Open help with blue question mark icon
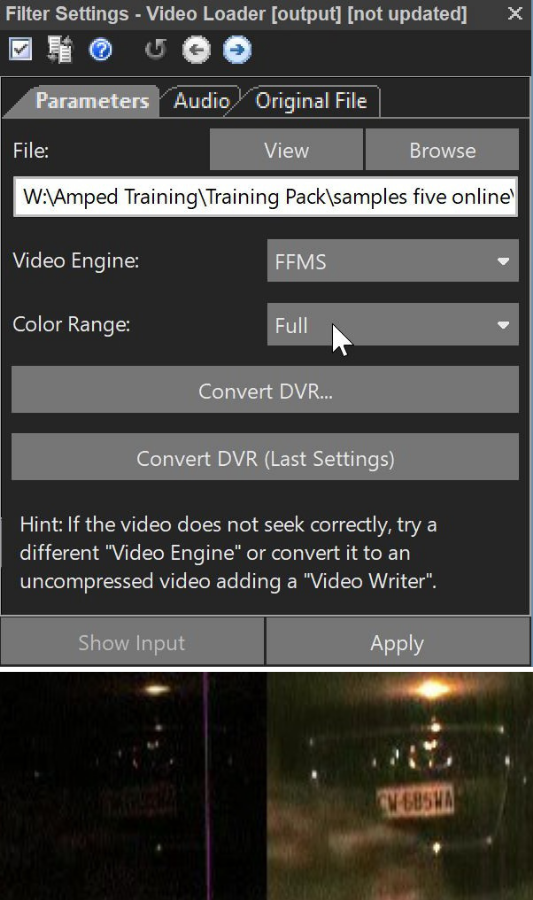The height and width of the screenshot is (900, 533). (x=100, y=50)
